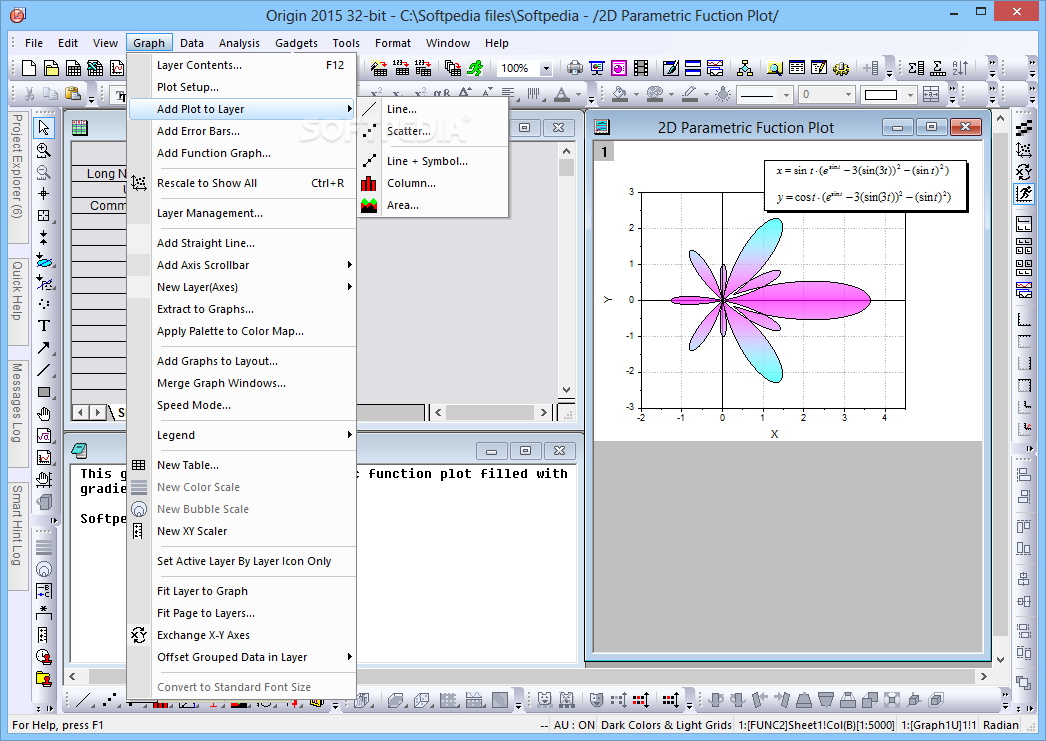
Task: Open the Analysis menu
Action: [239, 43]
